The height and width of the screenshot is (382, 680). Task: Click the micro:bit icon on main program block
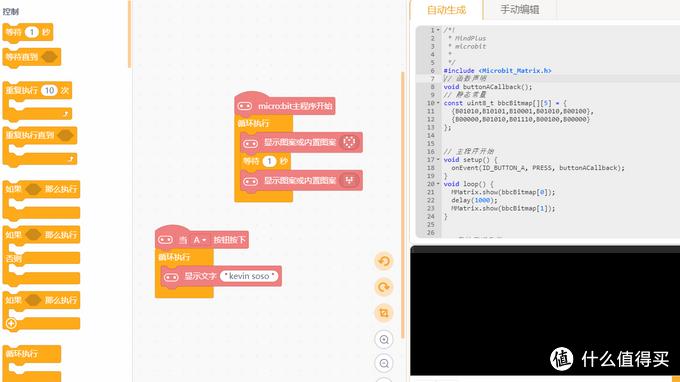click(245, 106)
